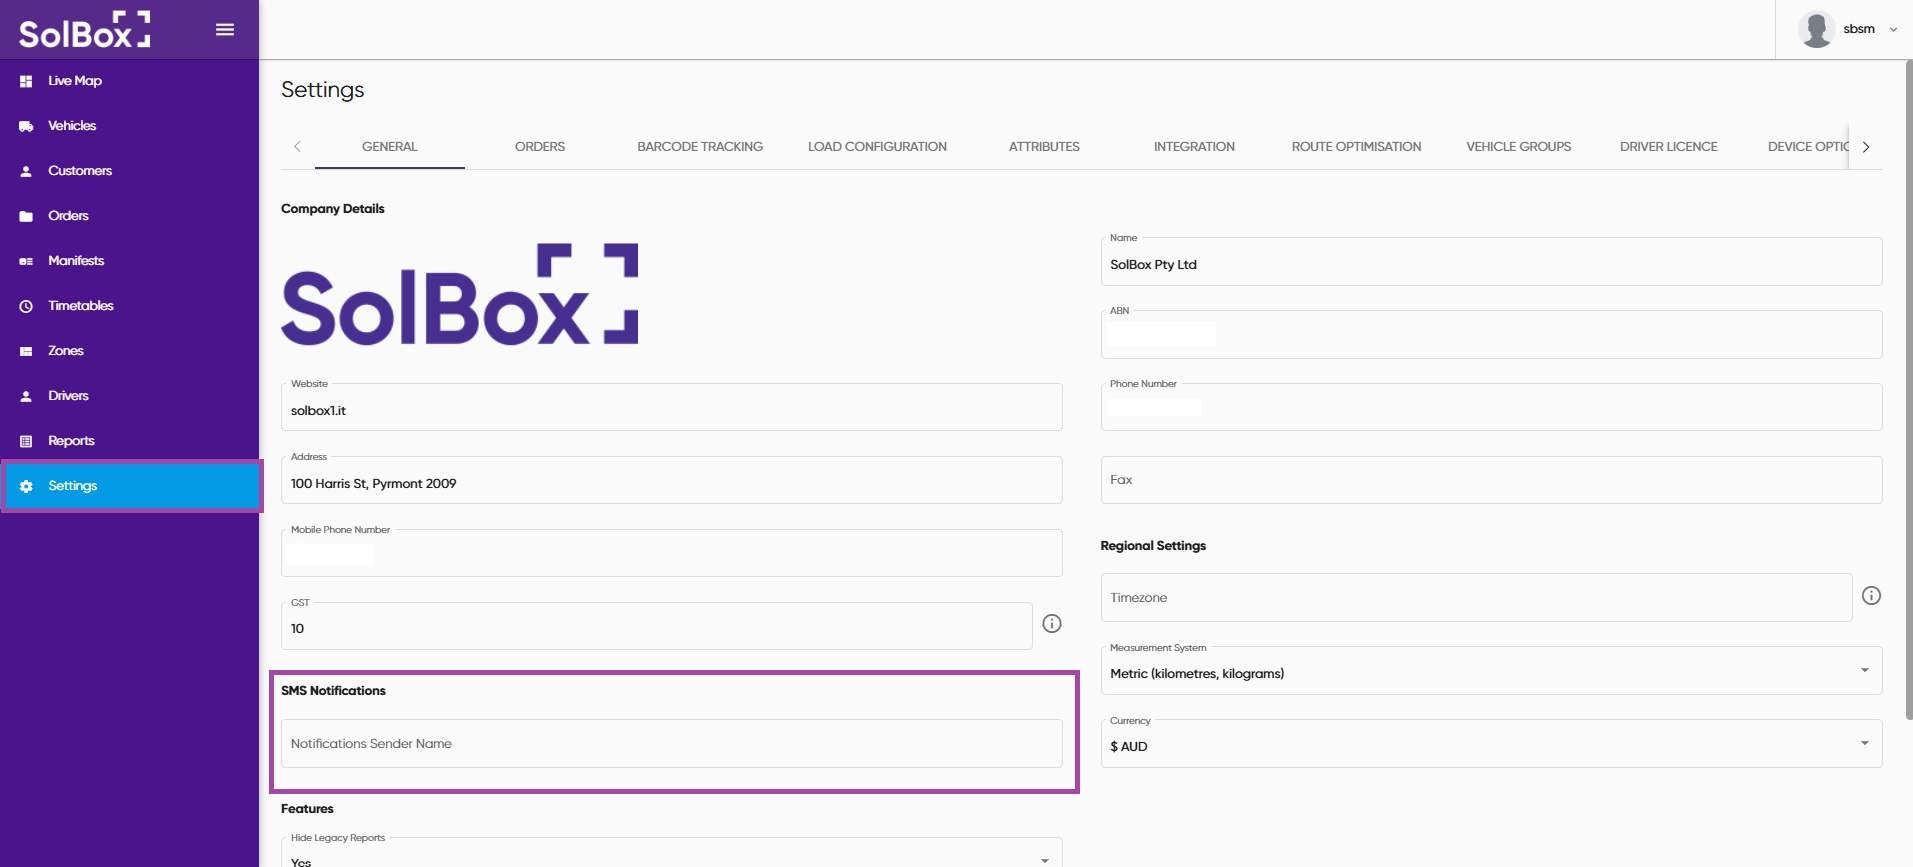
Task: Click the Website input field
Action: coord(671,408)
